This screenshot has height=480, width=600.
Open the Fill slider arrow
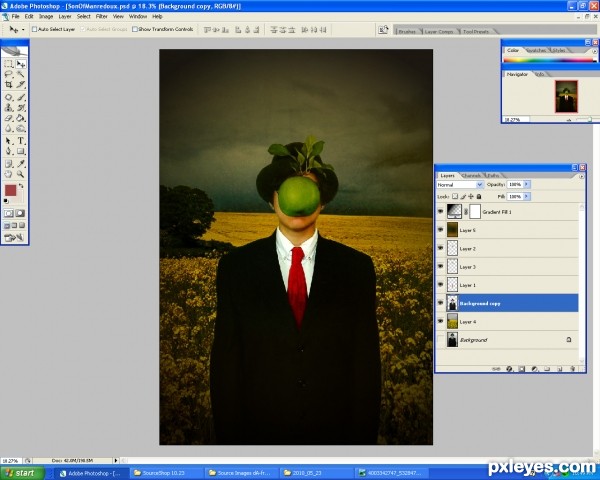527,196
